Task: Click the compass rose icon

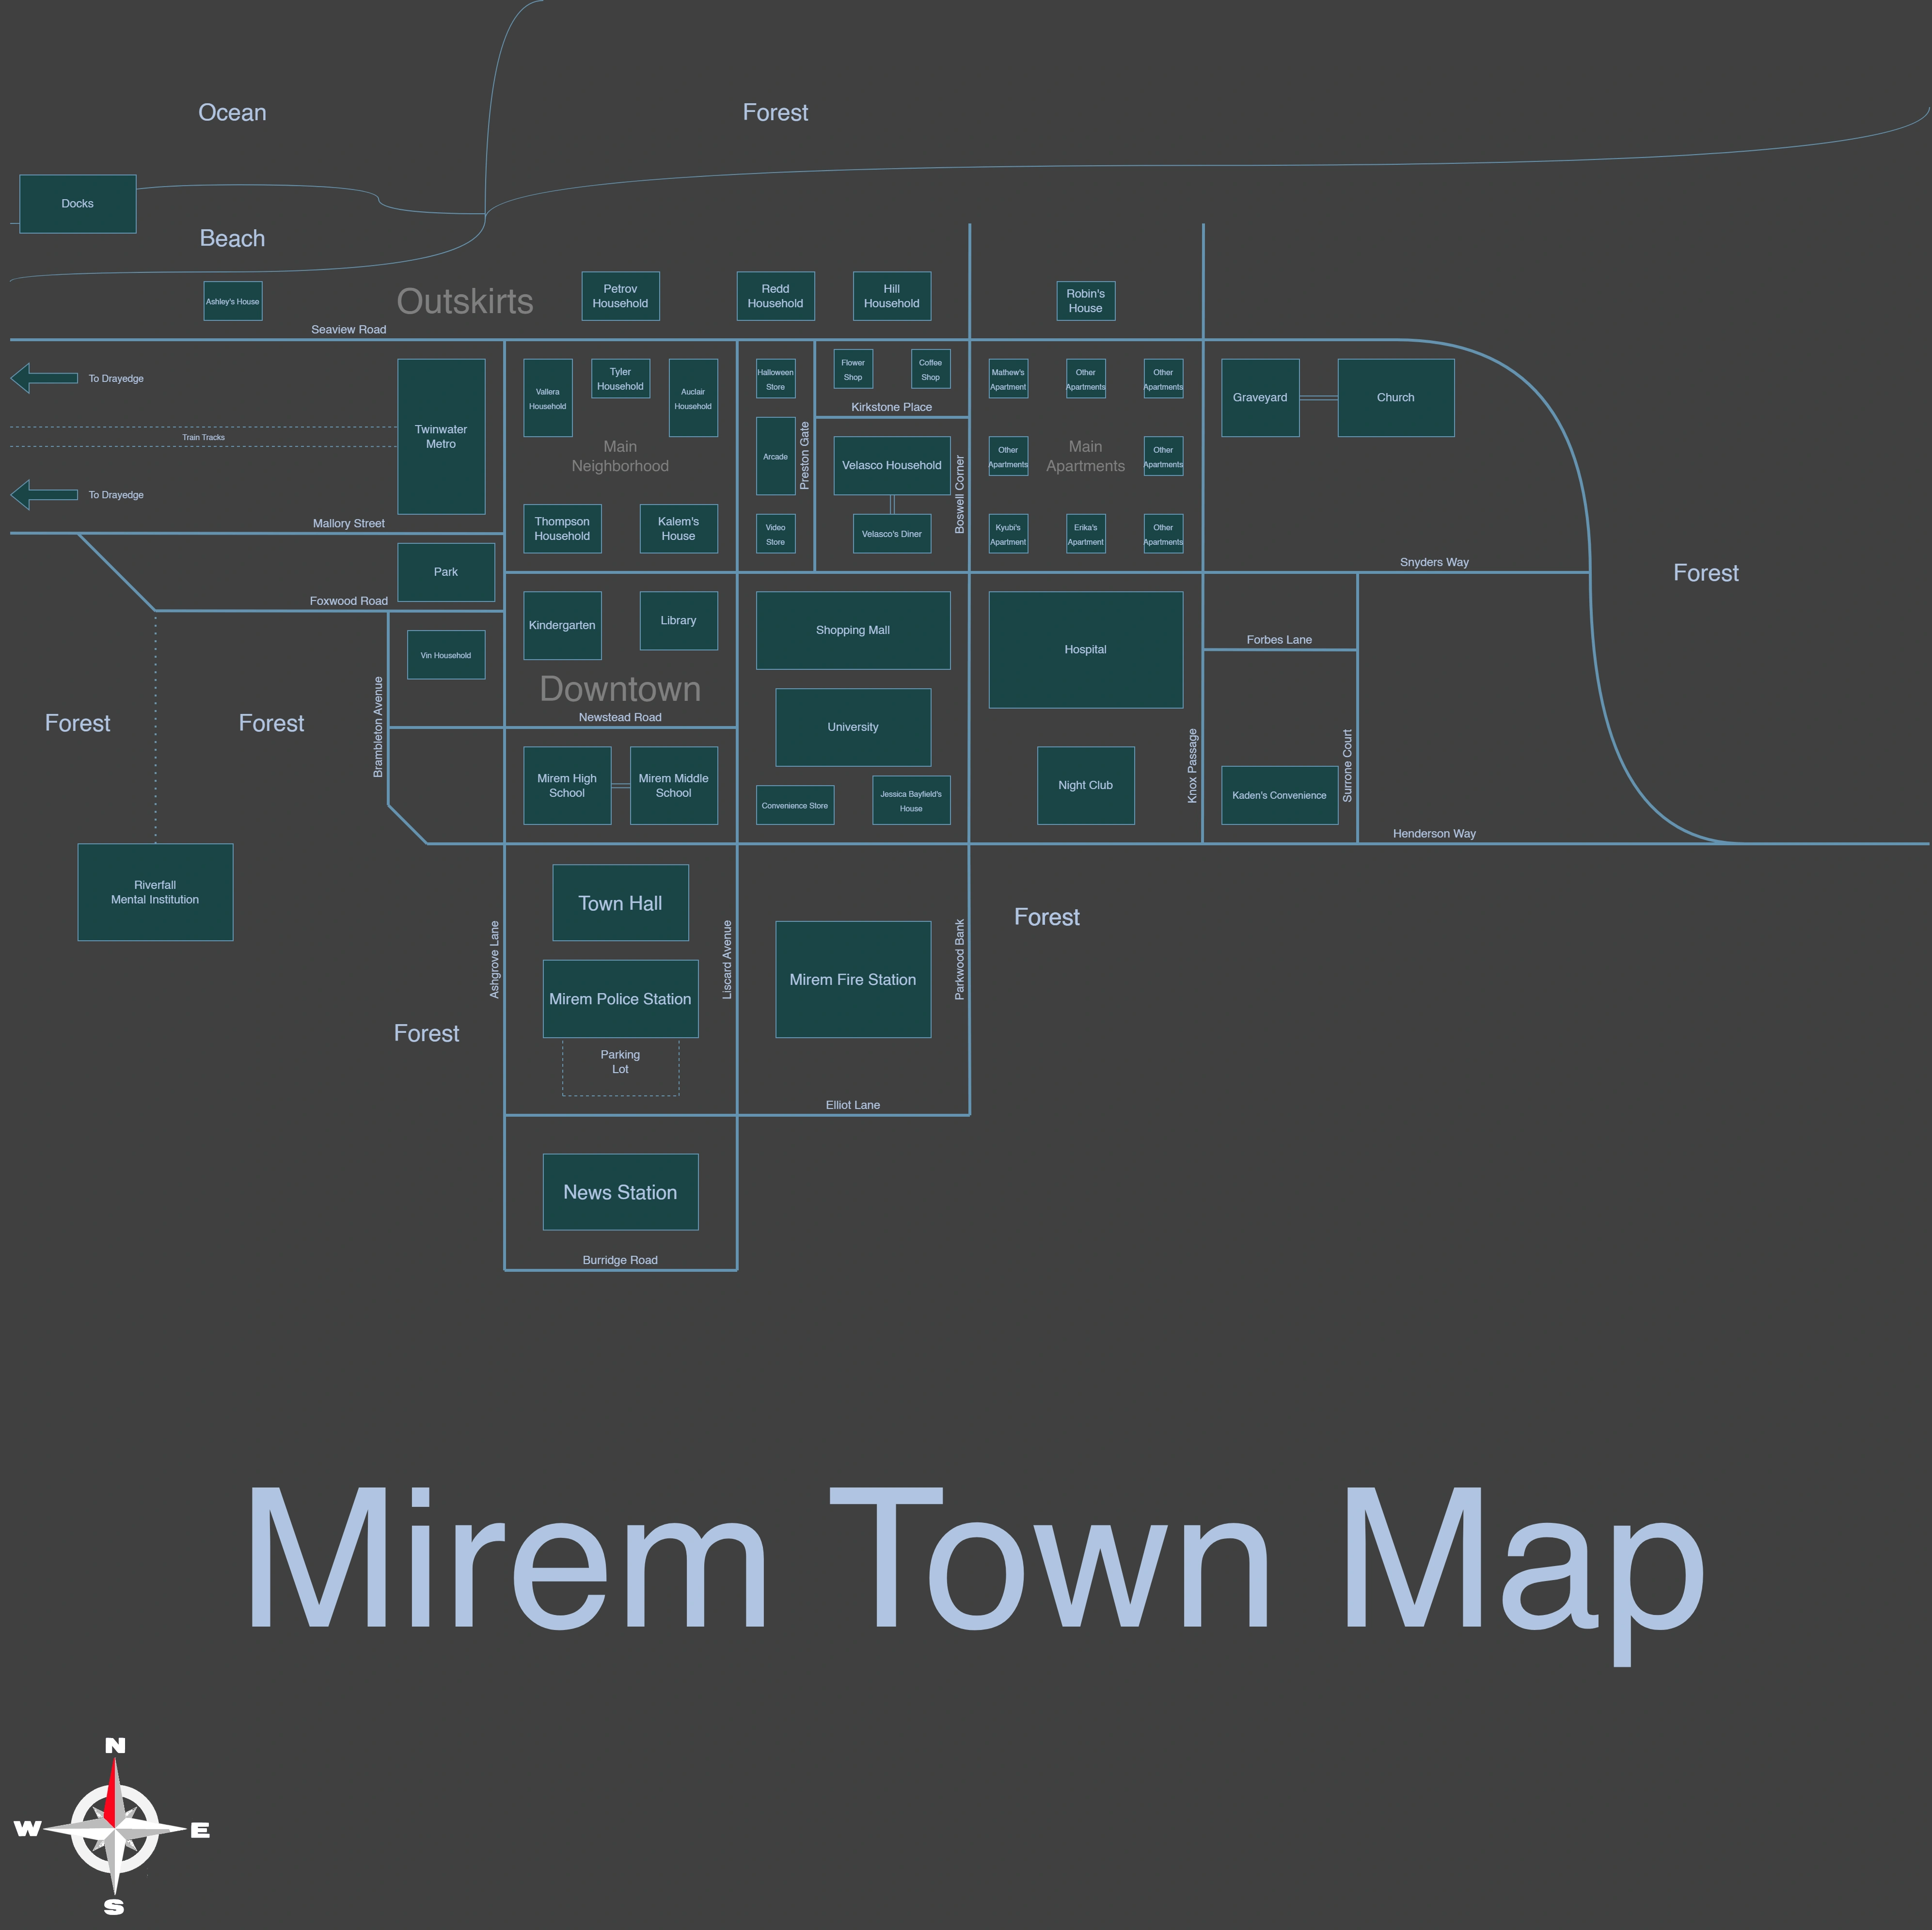Action: (114, 1828)
